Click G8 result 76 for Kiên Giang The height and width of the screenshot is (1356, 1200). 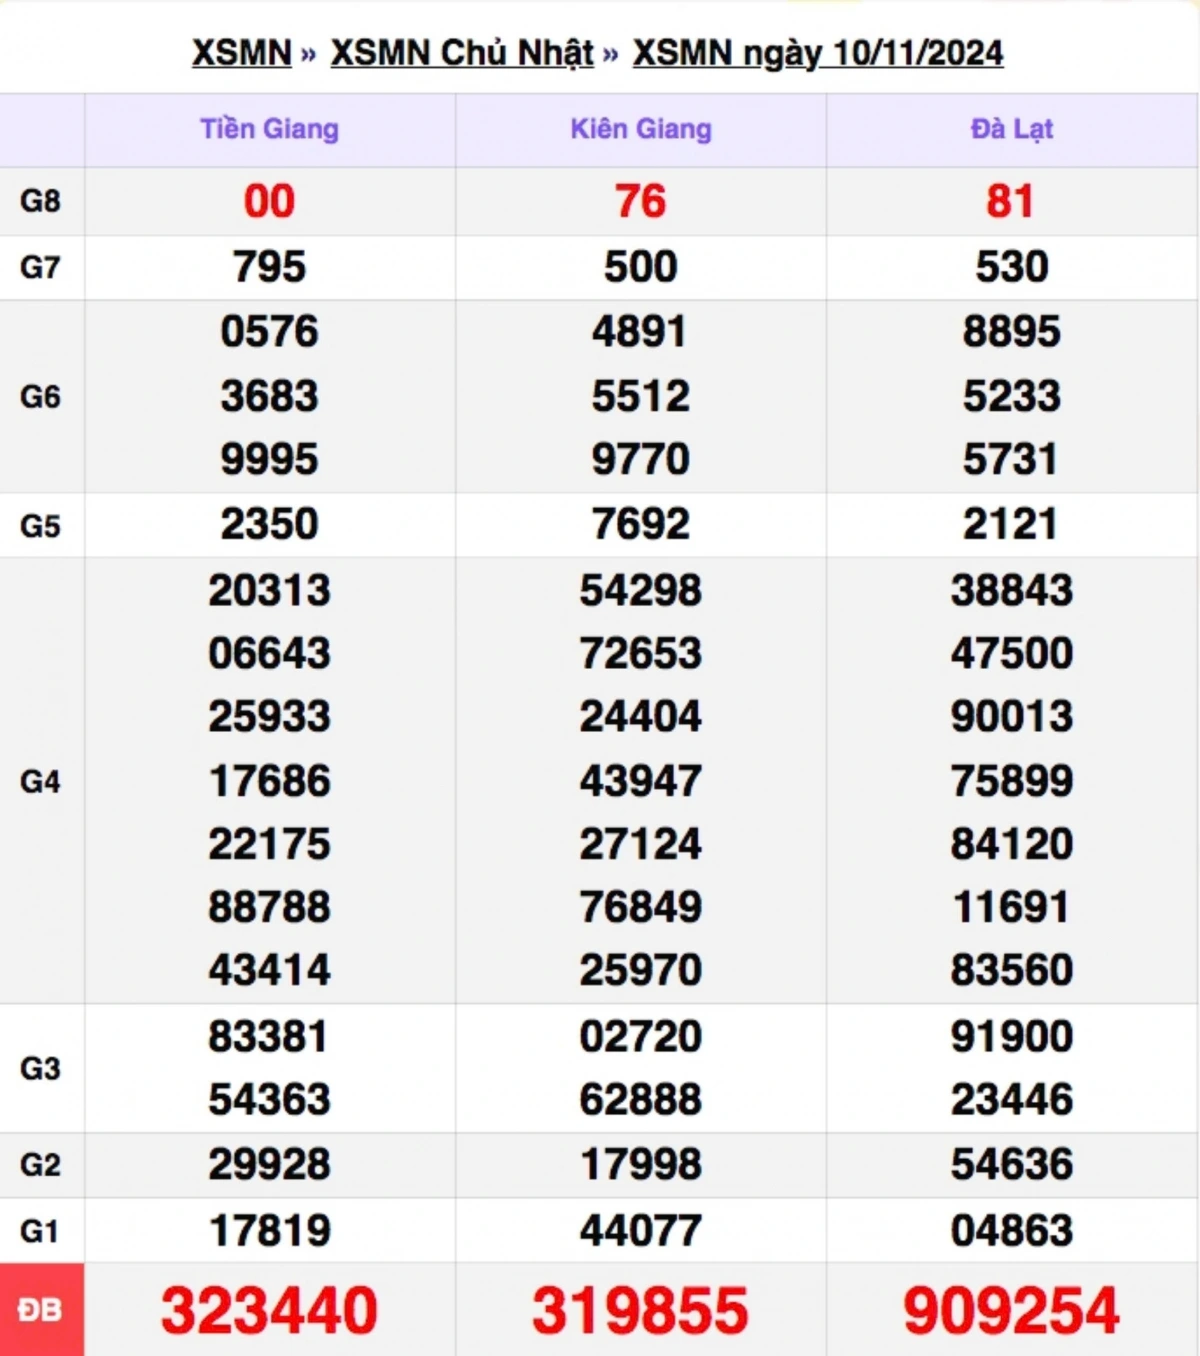(x=641, y=201)
